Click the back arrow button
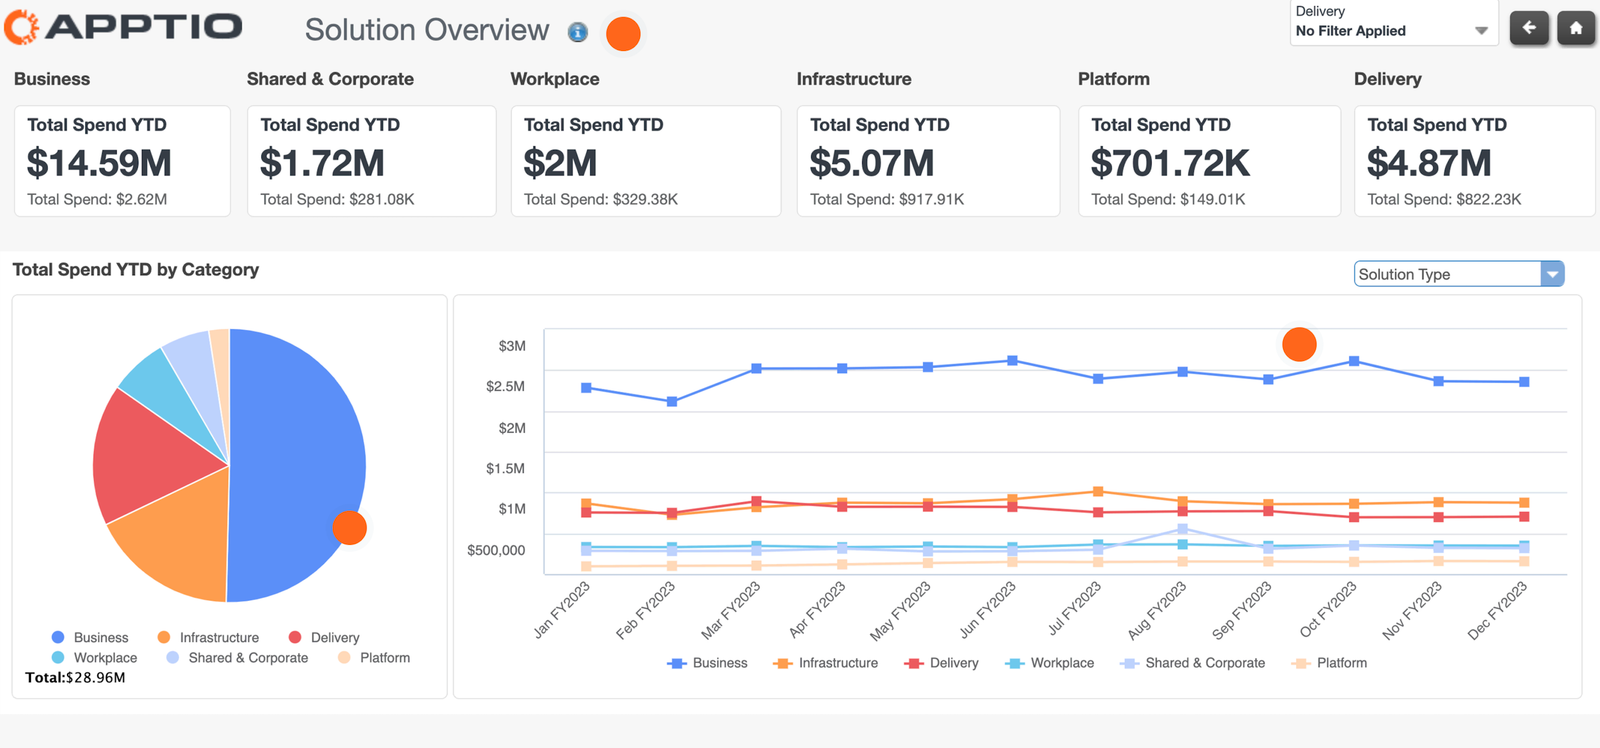1600x748 pixels. [x=1529, y=28]
